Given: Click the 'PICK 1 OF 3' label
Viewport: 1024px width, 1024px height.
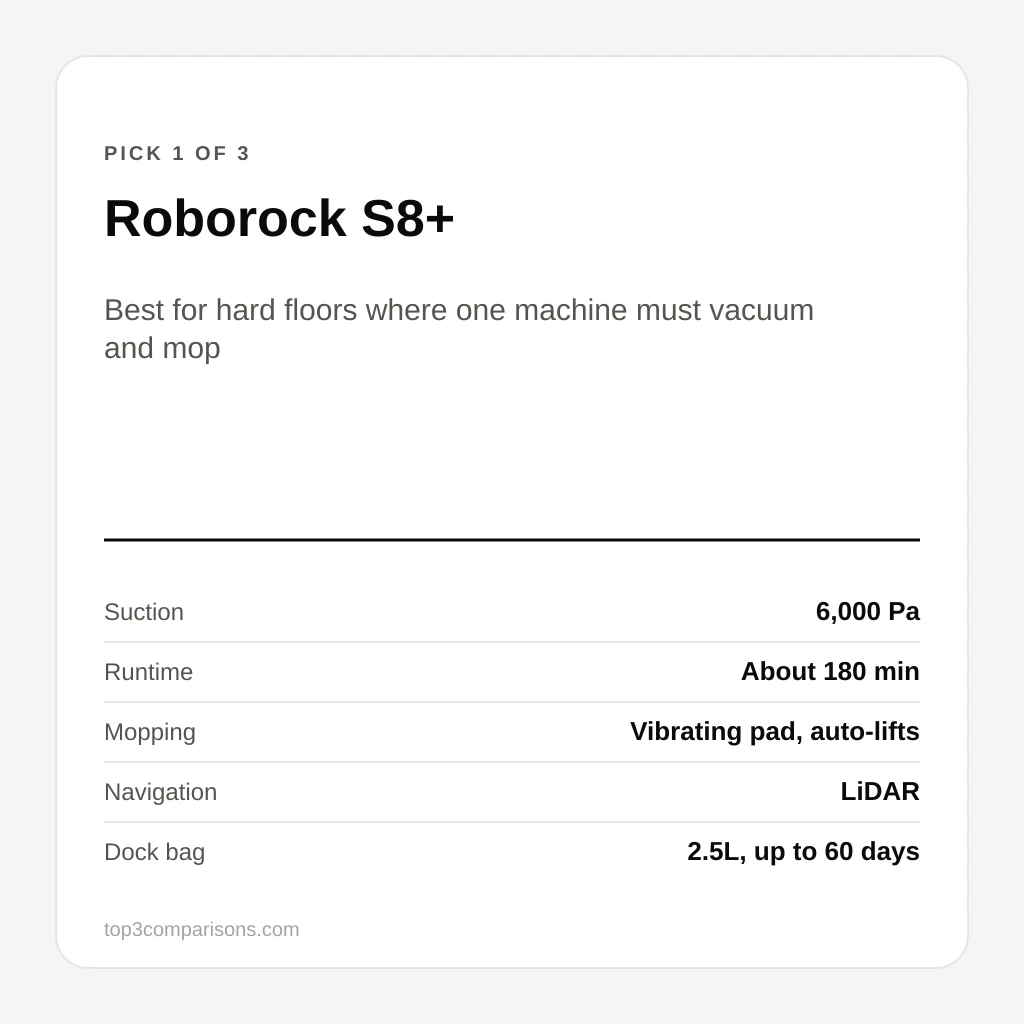Looking at the screenshot, I should coord(176,153).
